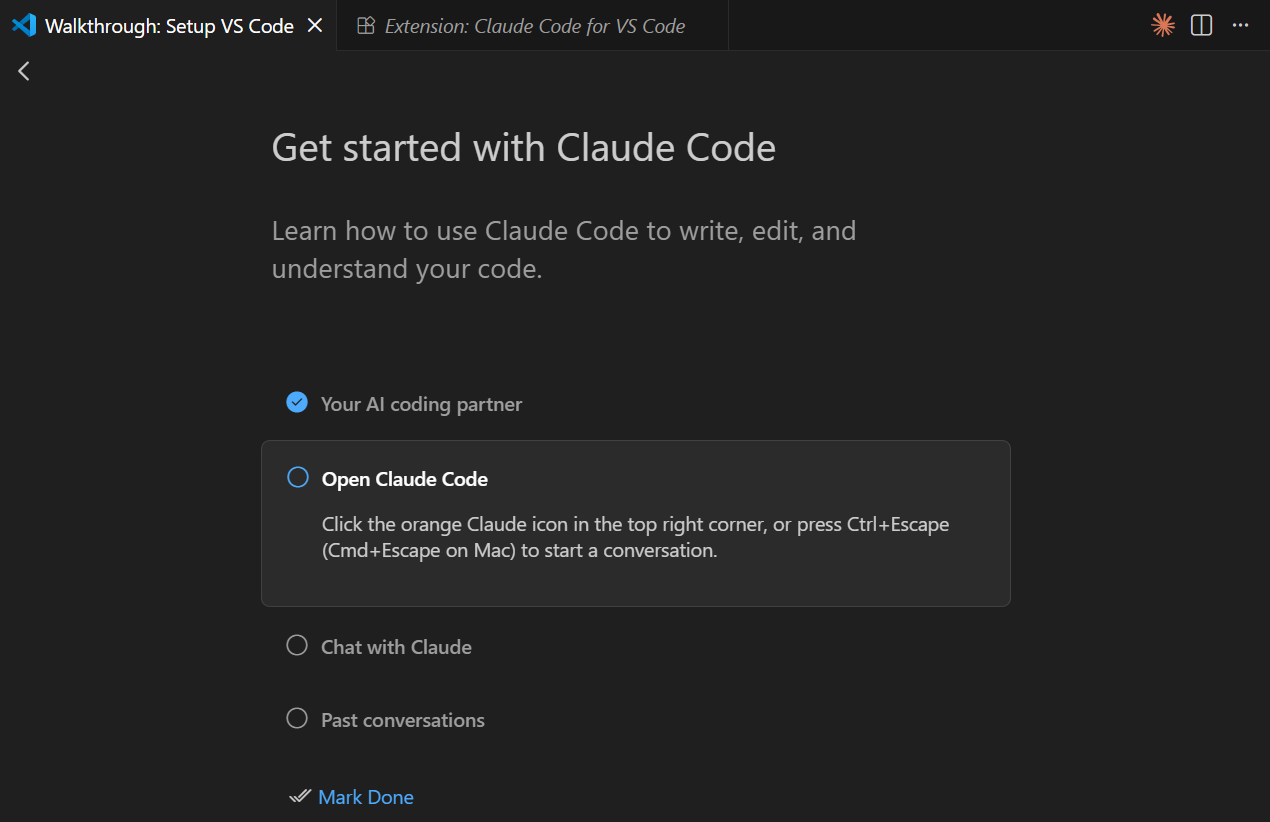Open the More Actions ellipsis menu
Viewport: 1270px width, 822px height.
coord(1241,26)
